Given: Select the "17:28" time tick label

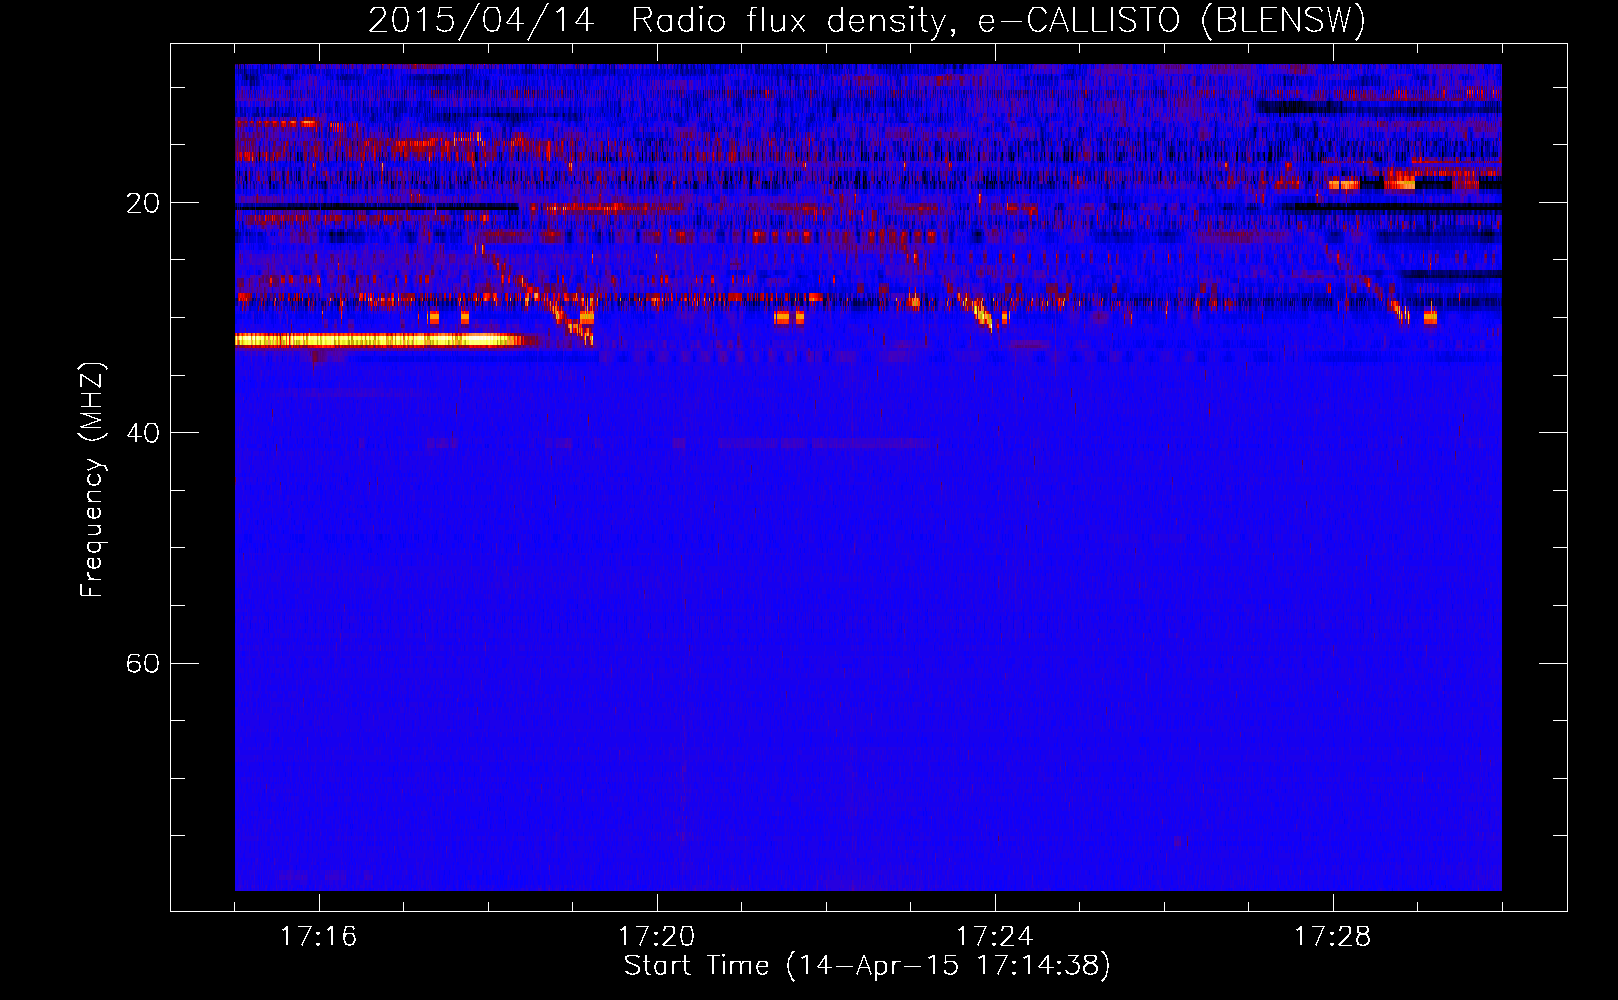Looking at the screenshot, I should 1332,937.
